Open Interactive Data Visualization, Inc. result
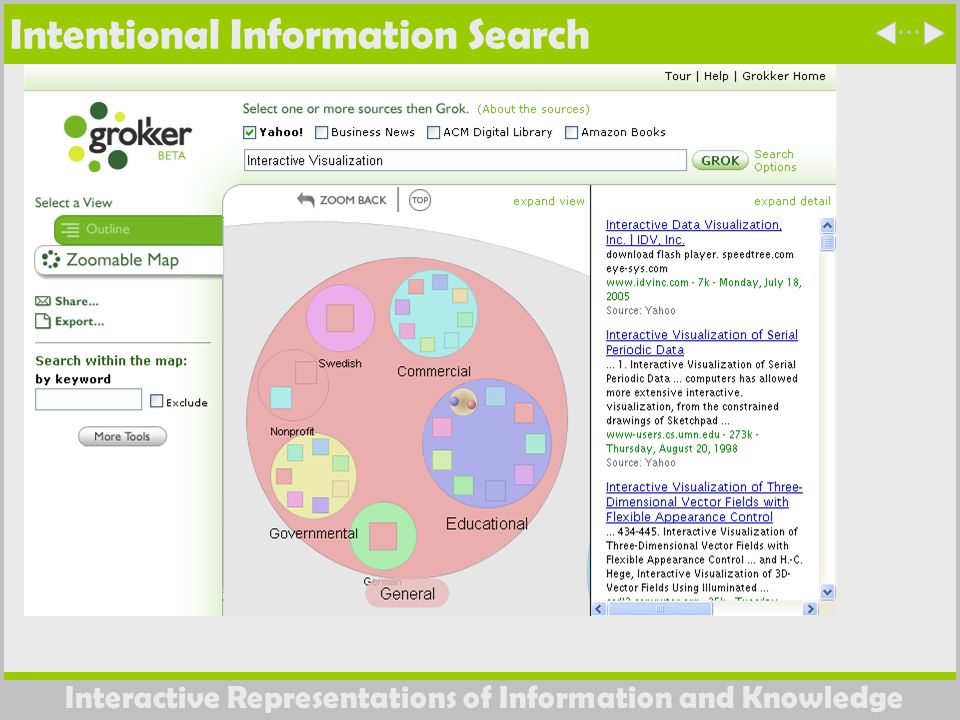The image size is (960, 720). (693, 232)
